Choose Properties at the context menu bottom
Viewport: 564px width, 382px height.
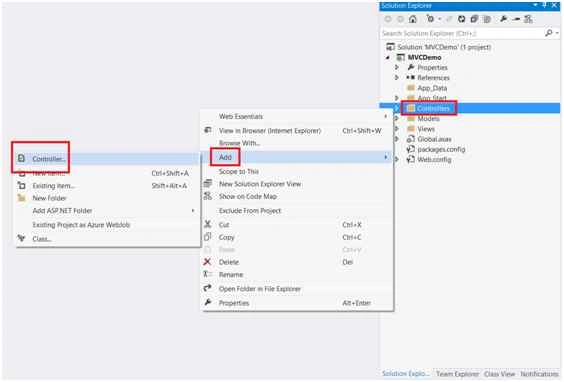(x=234, y=303)
